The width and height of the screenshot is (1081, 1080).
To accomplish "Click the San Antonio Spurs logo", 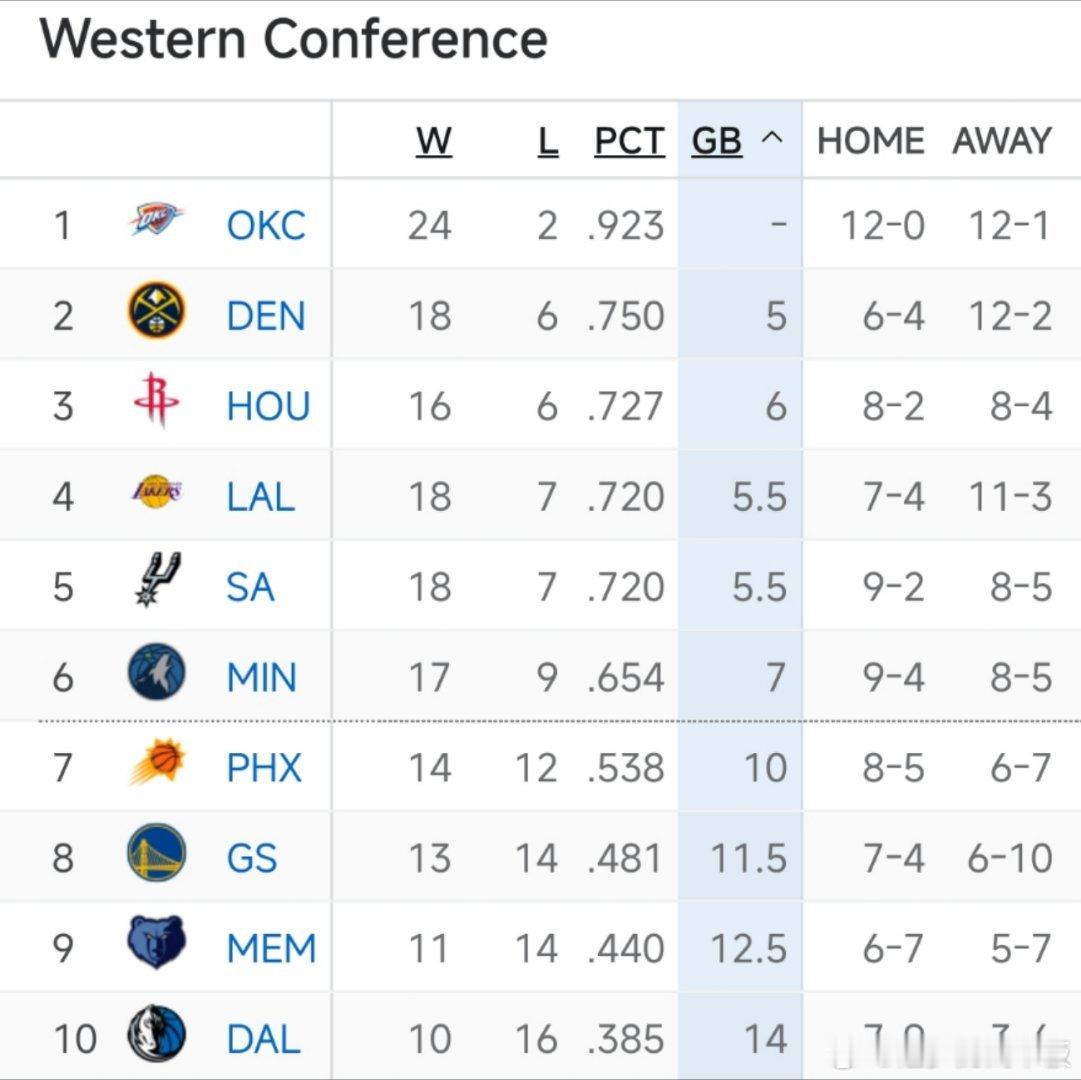I will (x=157, y=581).
